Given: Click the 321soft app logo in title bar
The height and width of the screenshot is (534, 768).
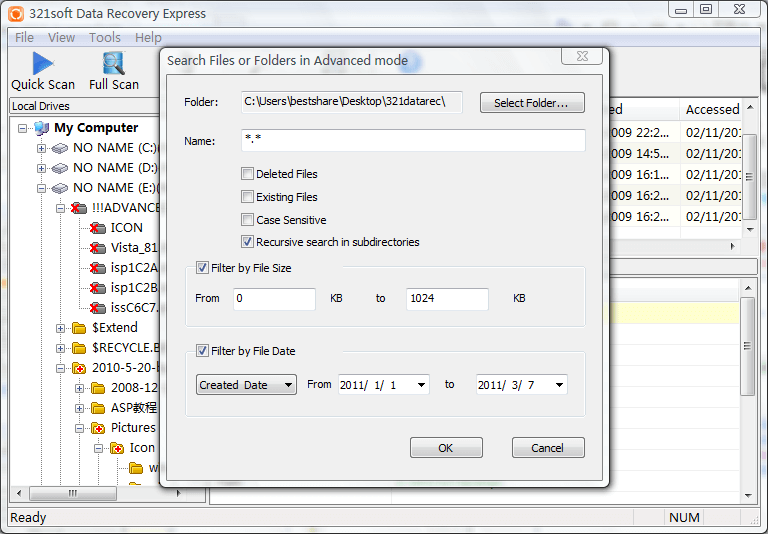Looking at the screenshot, I should tap(16, 14).
